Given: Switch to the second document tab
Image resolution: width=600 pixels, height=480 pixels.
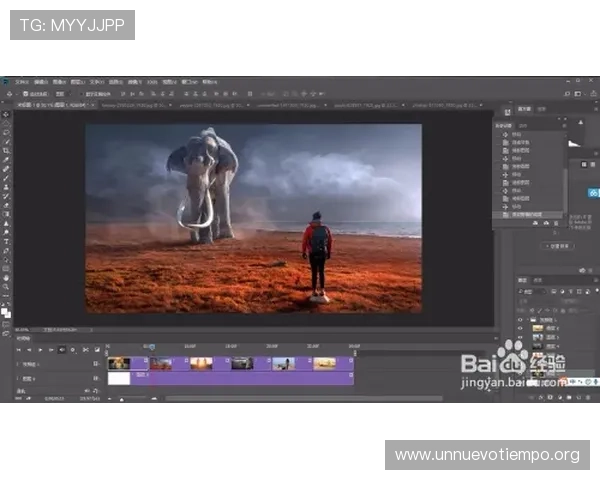Looking at the screenshot, I should click(110, 103).
